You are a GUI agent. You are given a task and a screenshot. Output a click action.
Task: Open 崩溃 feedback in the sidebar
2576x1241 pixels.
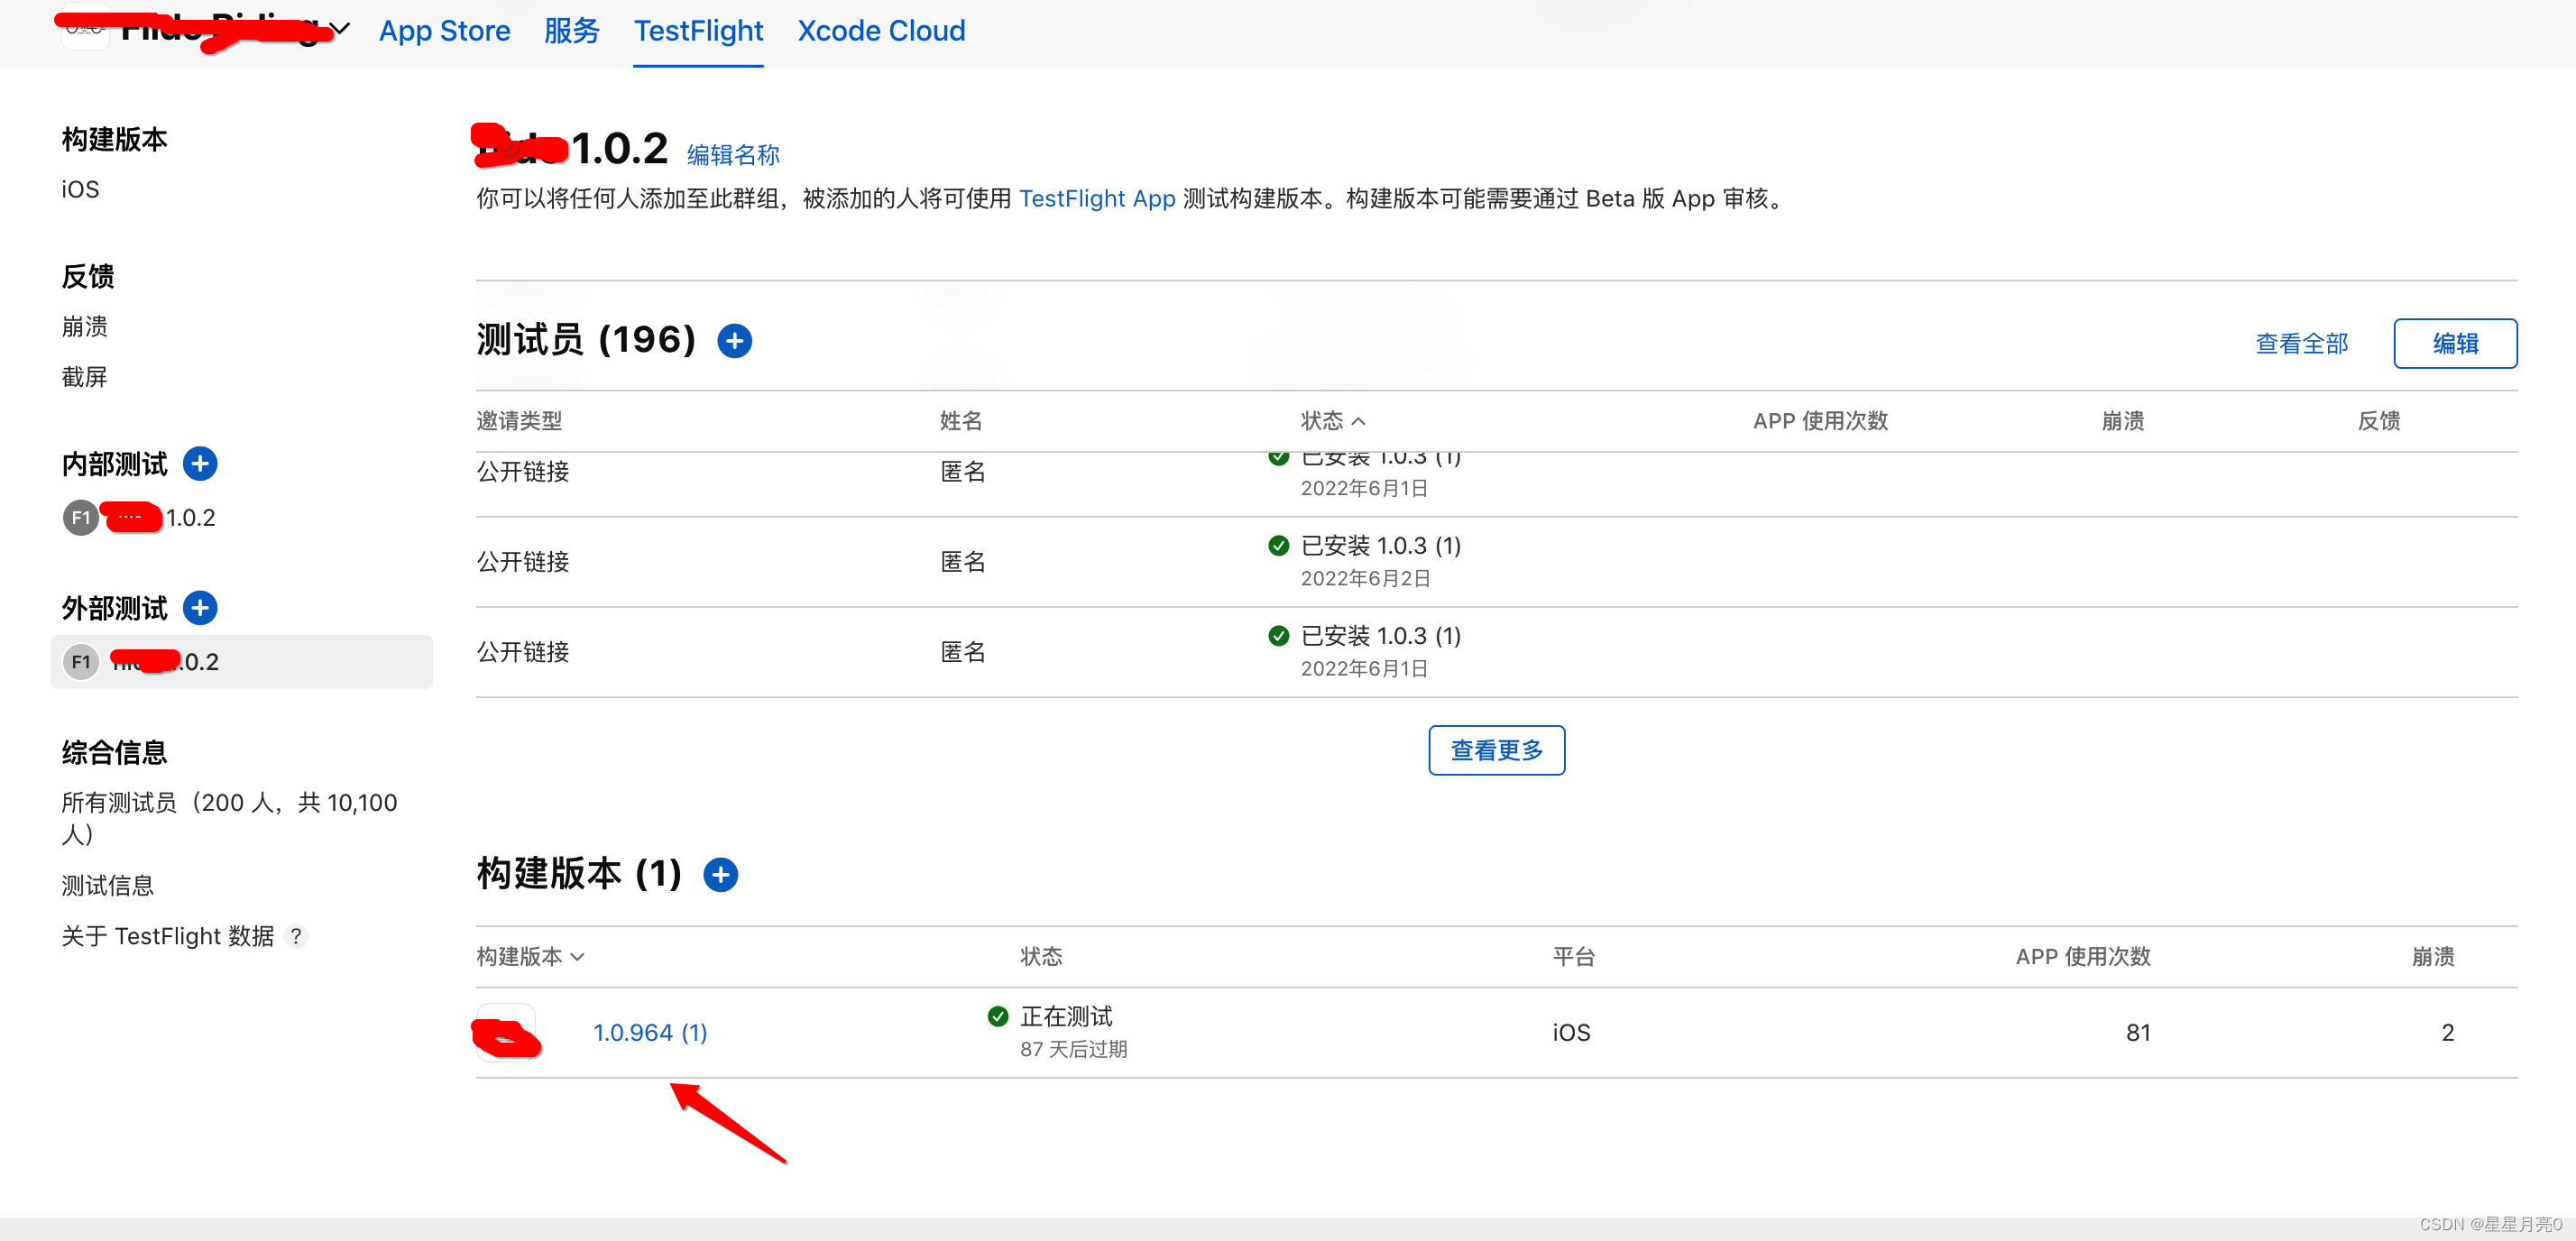[x=85, y=327]
